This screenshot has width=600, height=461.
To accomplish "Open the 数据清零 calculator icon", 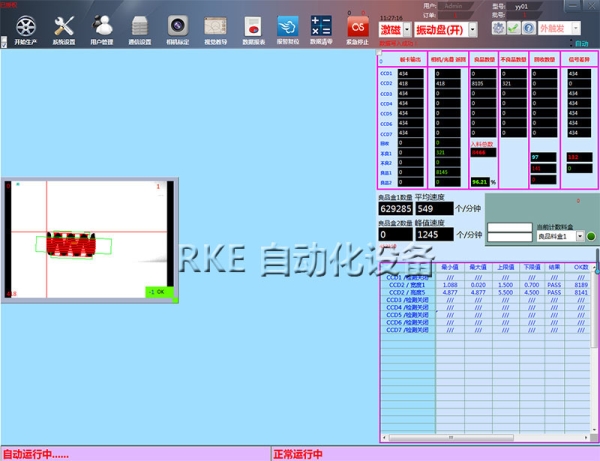I will [321, 27].
